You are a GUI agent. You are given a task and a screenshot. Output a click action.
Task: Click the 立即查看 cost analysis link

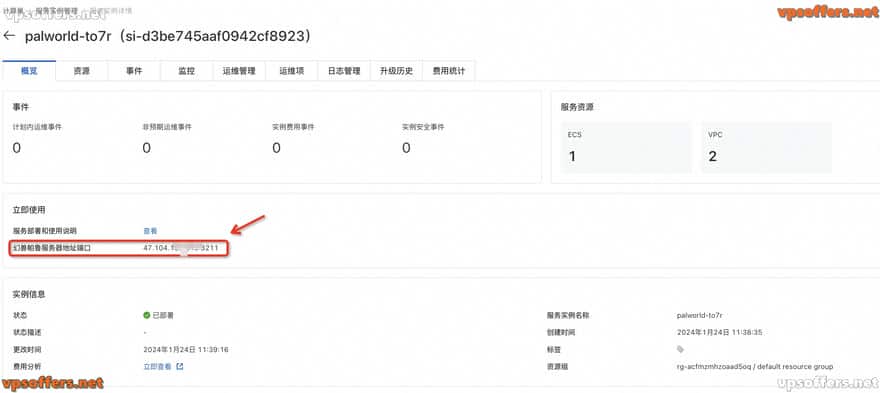[x=158, y=367]
